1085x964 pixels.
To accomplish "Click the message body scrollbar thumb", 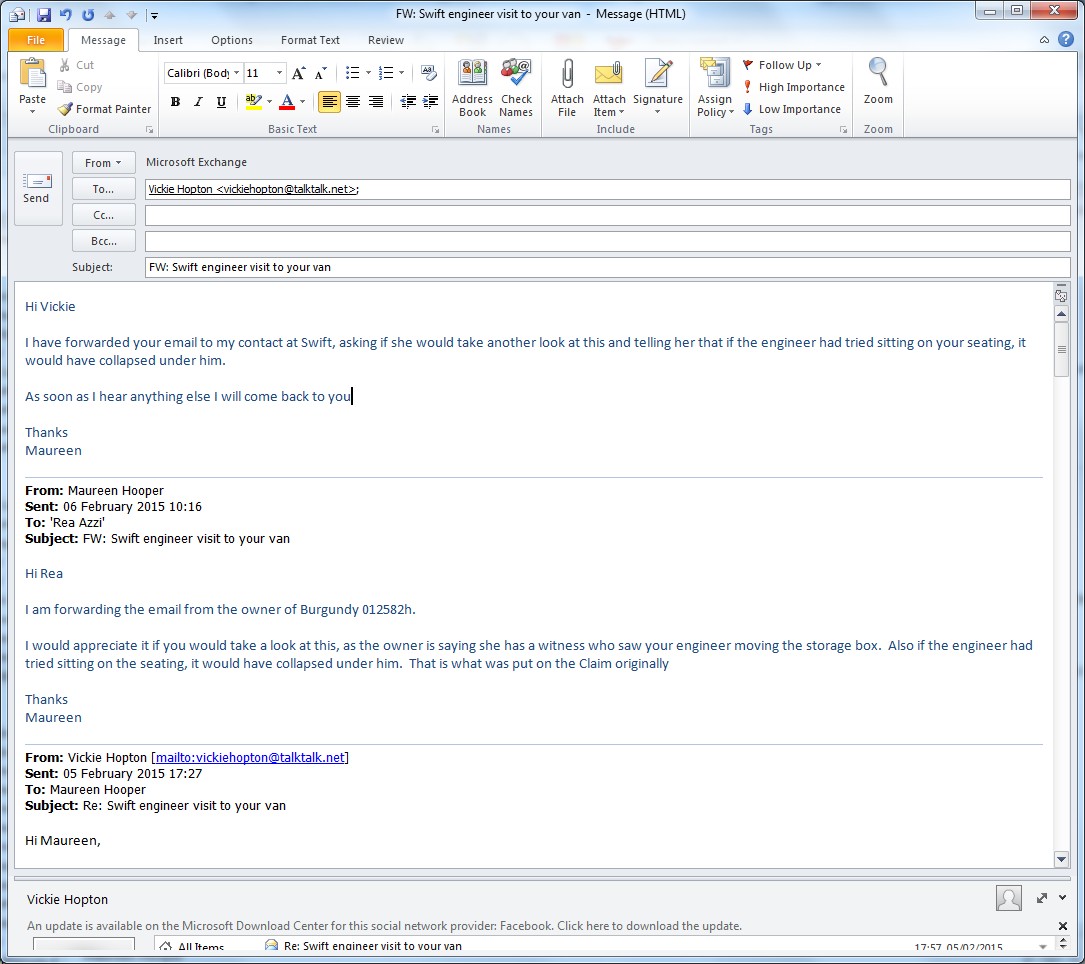I will [x=1061, y=349].
